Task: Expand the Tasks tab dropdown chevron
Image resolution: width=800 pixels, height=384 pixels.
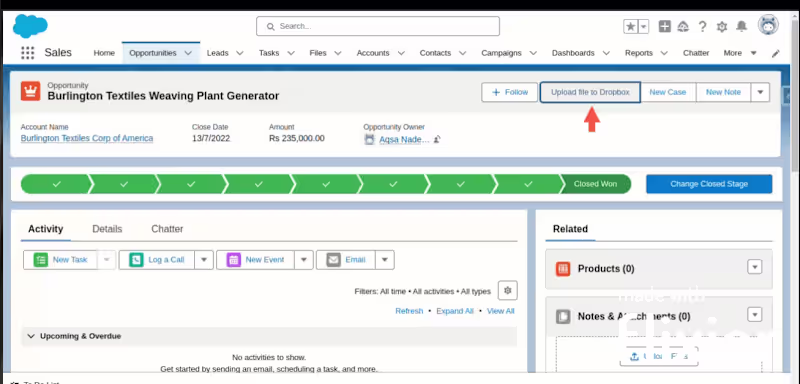Action: (291, 53)
